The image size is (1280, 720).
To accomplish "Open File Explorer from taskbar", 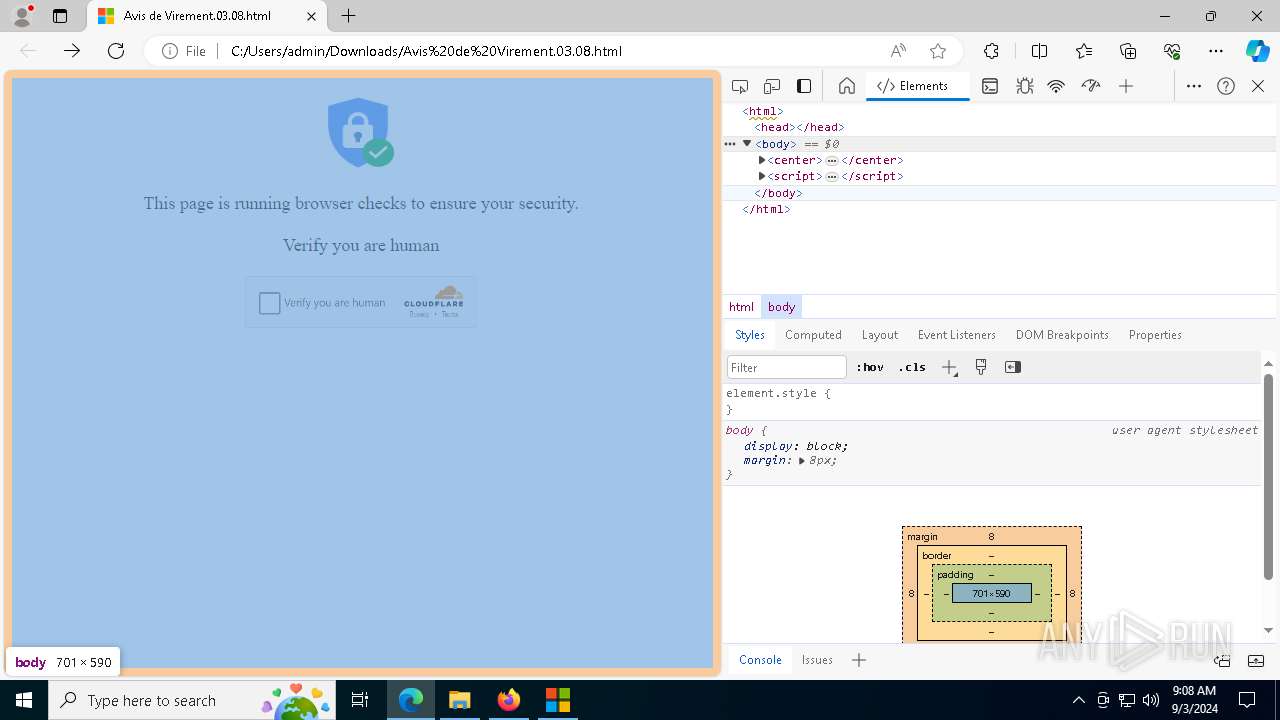I will pos(459,700).
